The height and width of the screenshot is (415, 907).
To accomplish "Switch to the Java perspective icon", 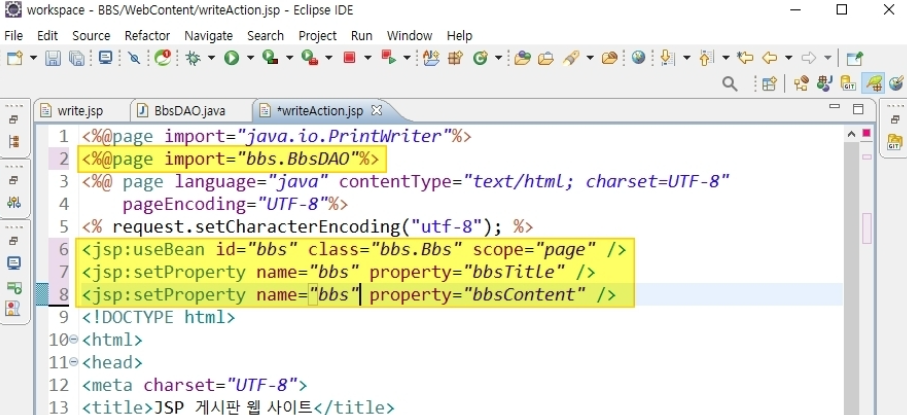I will (825, 84).
